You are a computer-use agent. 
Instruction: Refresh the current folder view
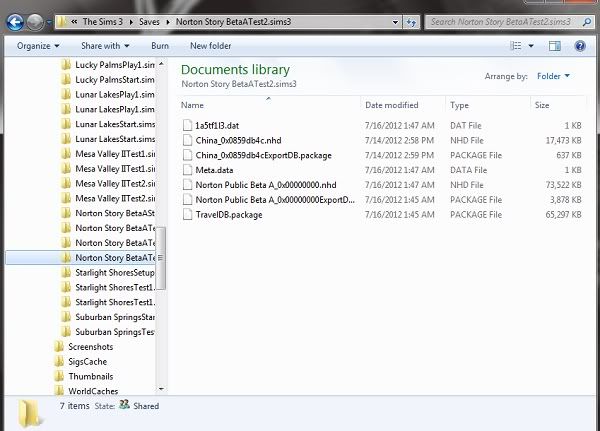pos(411,22)
